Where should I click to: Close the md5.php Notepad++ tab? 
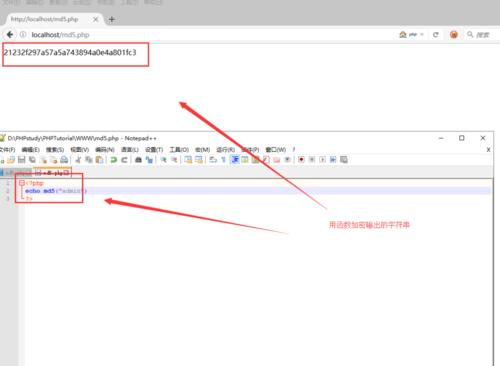coord(67,173)
